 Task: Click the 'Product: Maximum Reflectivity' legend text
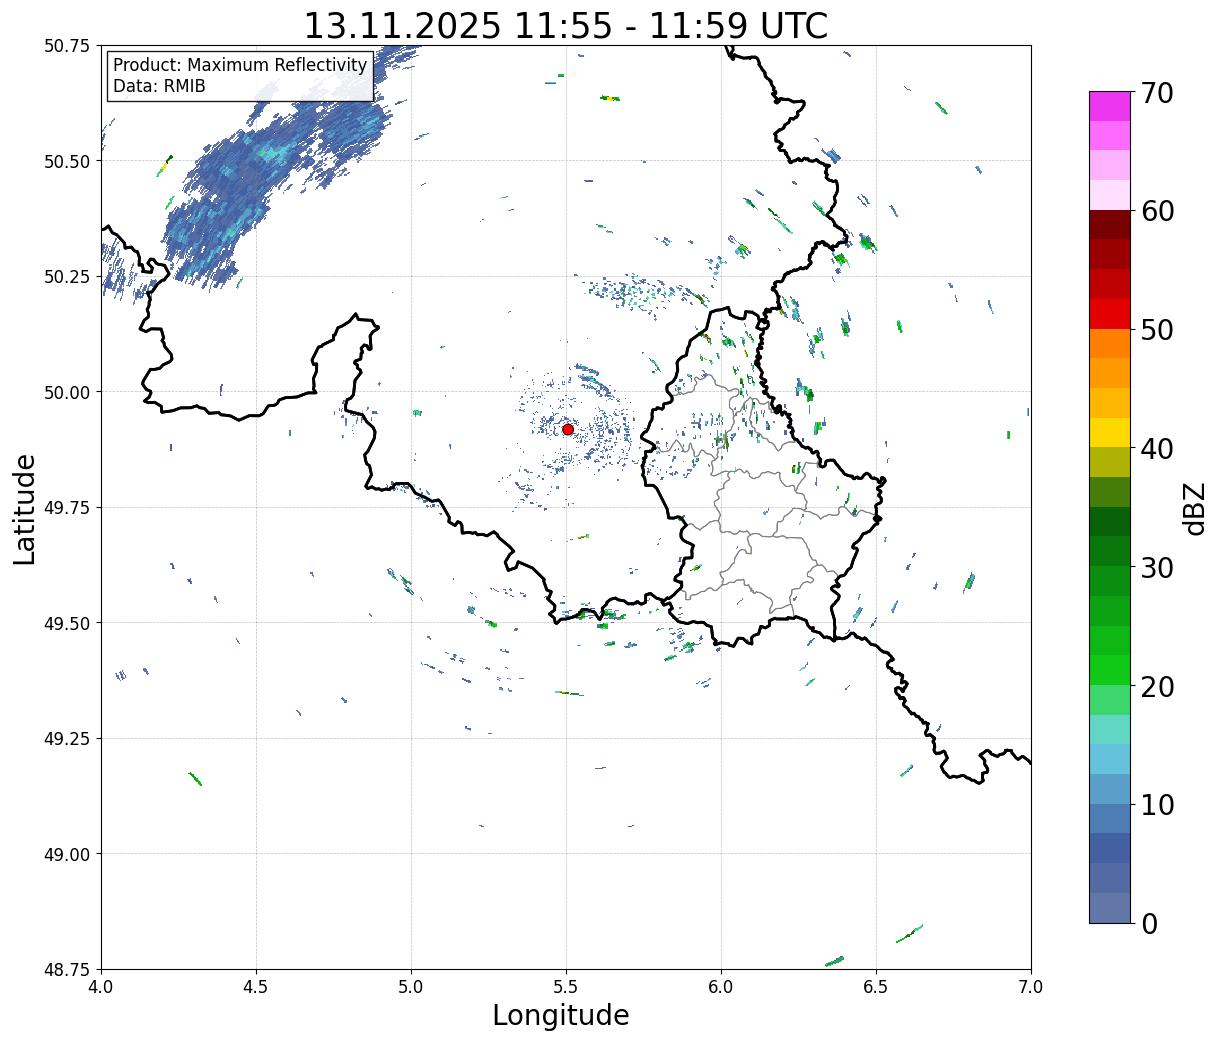pos(240,65)
